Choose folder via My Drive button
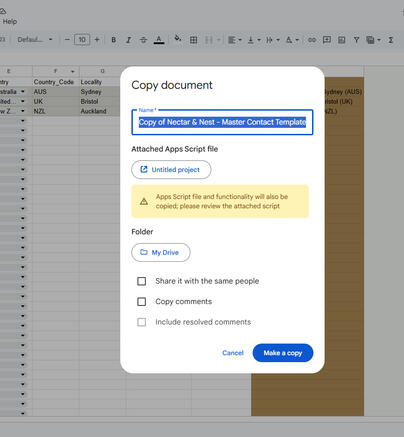Screen dimensions: 404x437 (161, 252)
